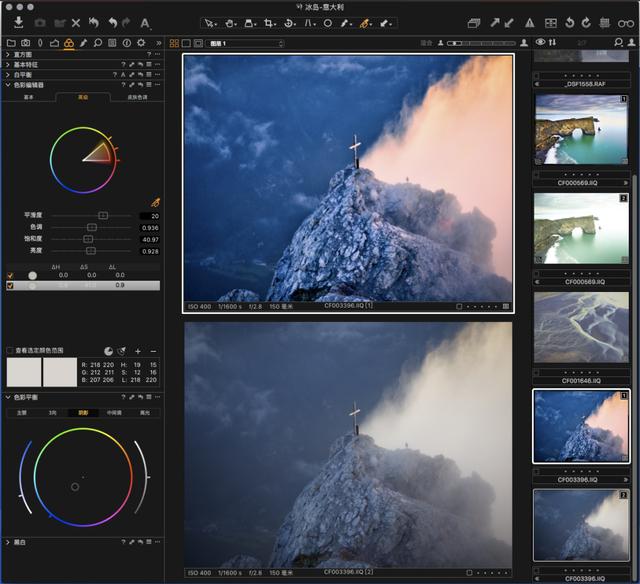Switch to the 皮肤色调 tab
The height and width of the screenshot is (584, 640).
(135, 97)
